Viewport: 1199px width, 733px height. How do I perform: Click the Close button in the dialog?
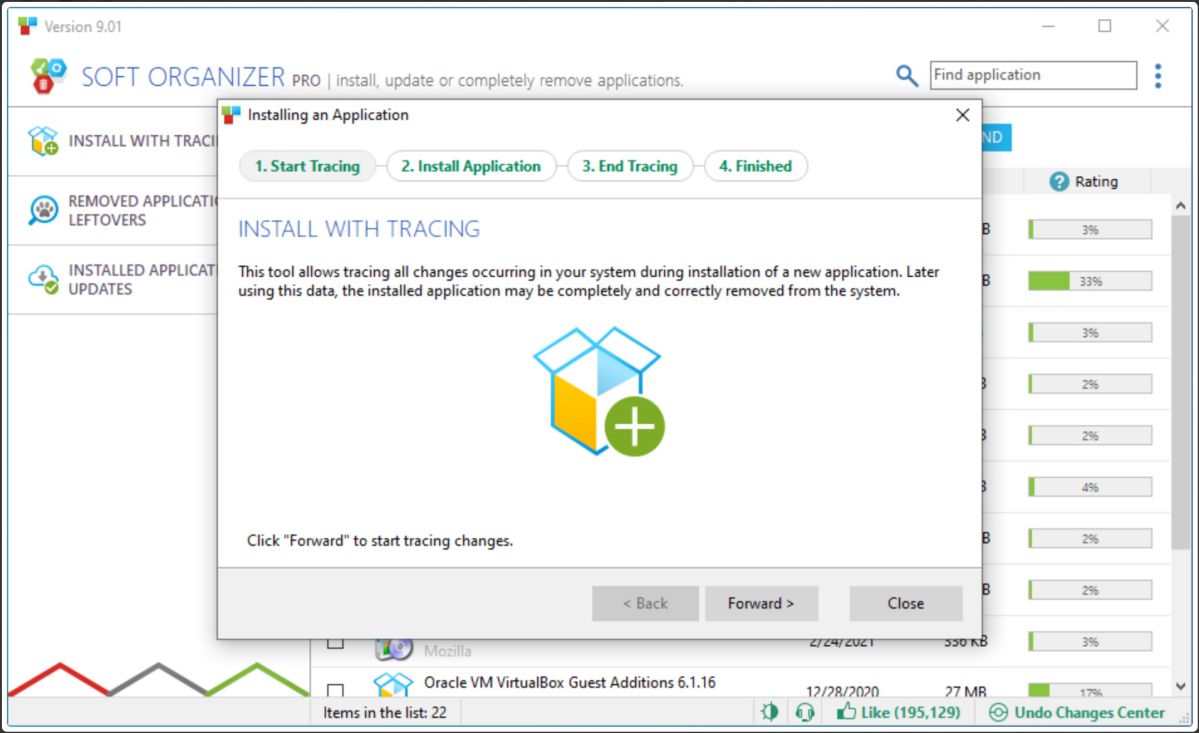[x=905, y=603]
